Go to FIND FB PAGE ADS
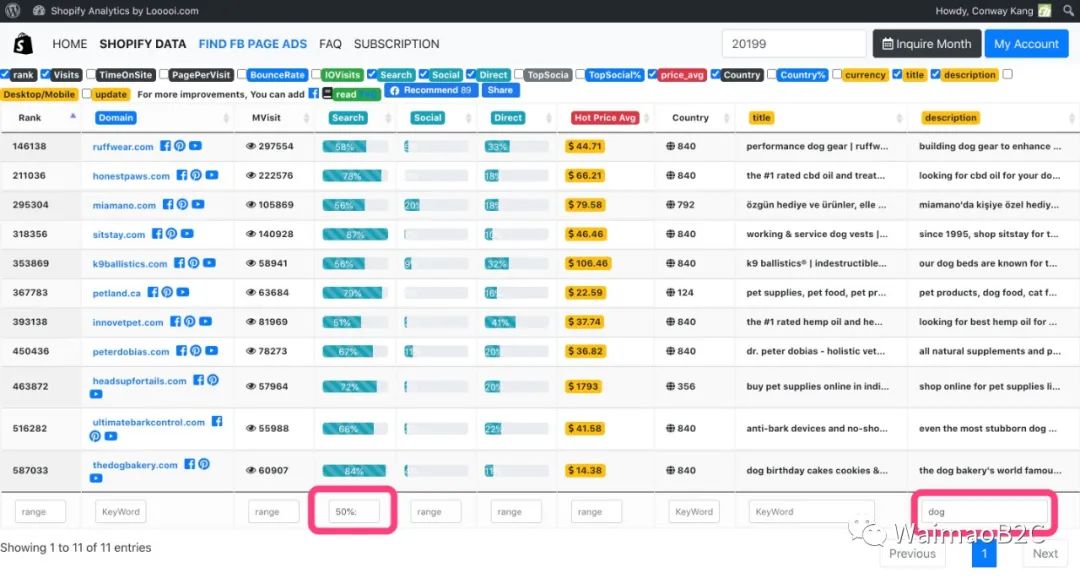Screen dimensions: 1080x578 click(253, 44)
